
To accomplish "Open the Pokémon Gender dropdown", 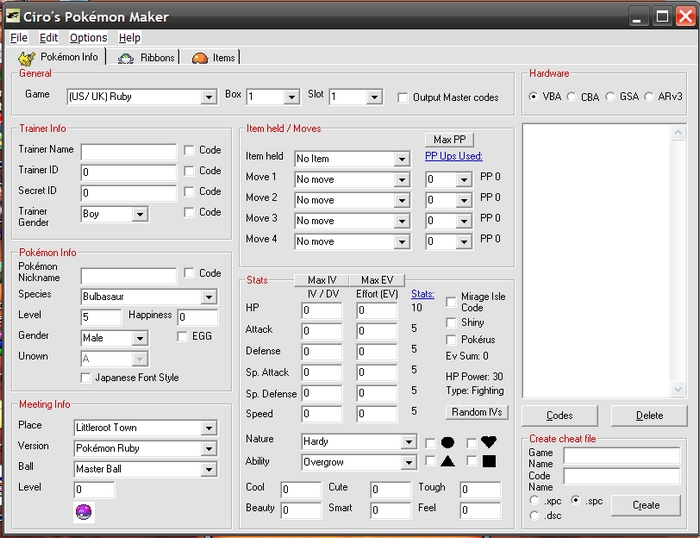I will point(140,338).
